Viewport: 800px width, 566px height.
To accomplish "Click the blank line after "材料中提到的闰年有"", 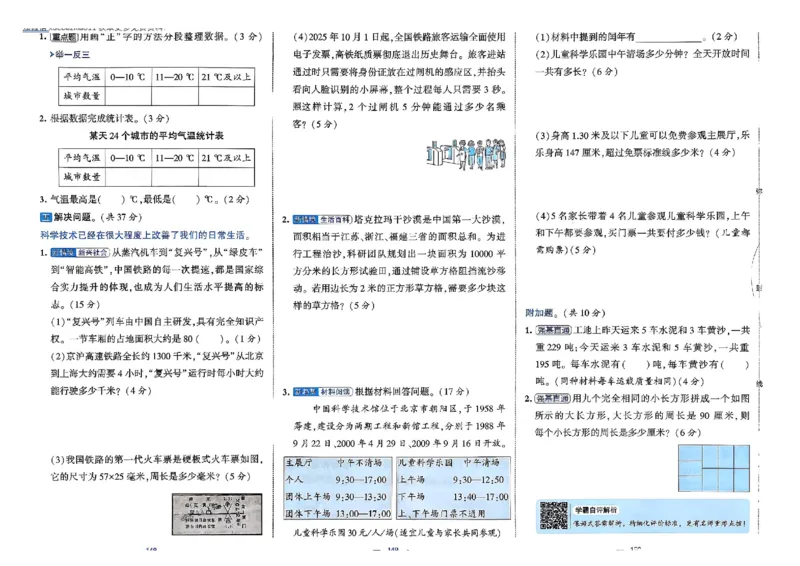I will coord(668,37).
